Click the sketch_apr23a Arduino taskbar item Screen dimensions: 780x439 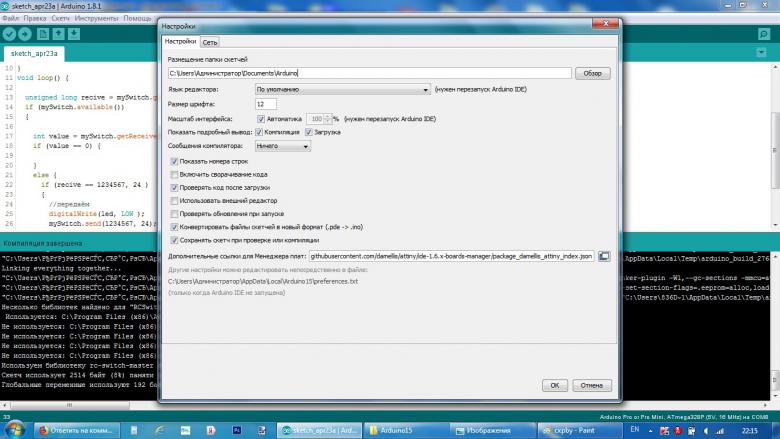coord(319,431)
